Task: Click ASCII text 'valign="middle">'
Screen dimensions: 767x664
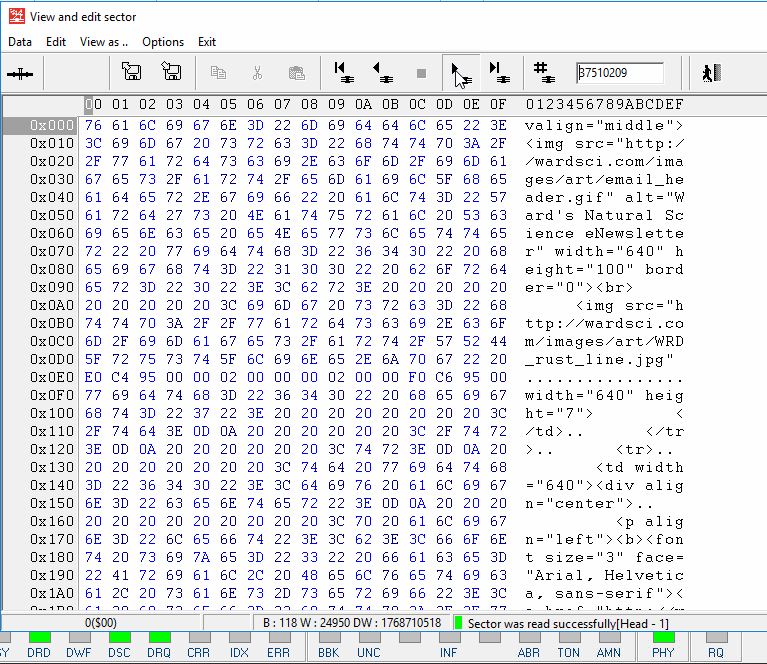Action: pyautogui.click(x=605, y=126)
